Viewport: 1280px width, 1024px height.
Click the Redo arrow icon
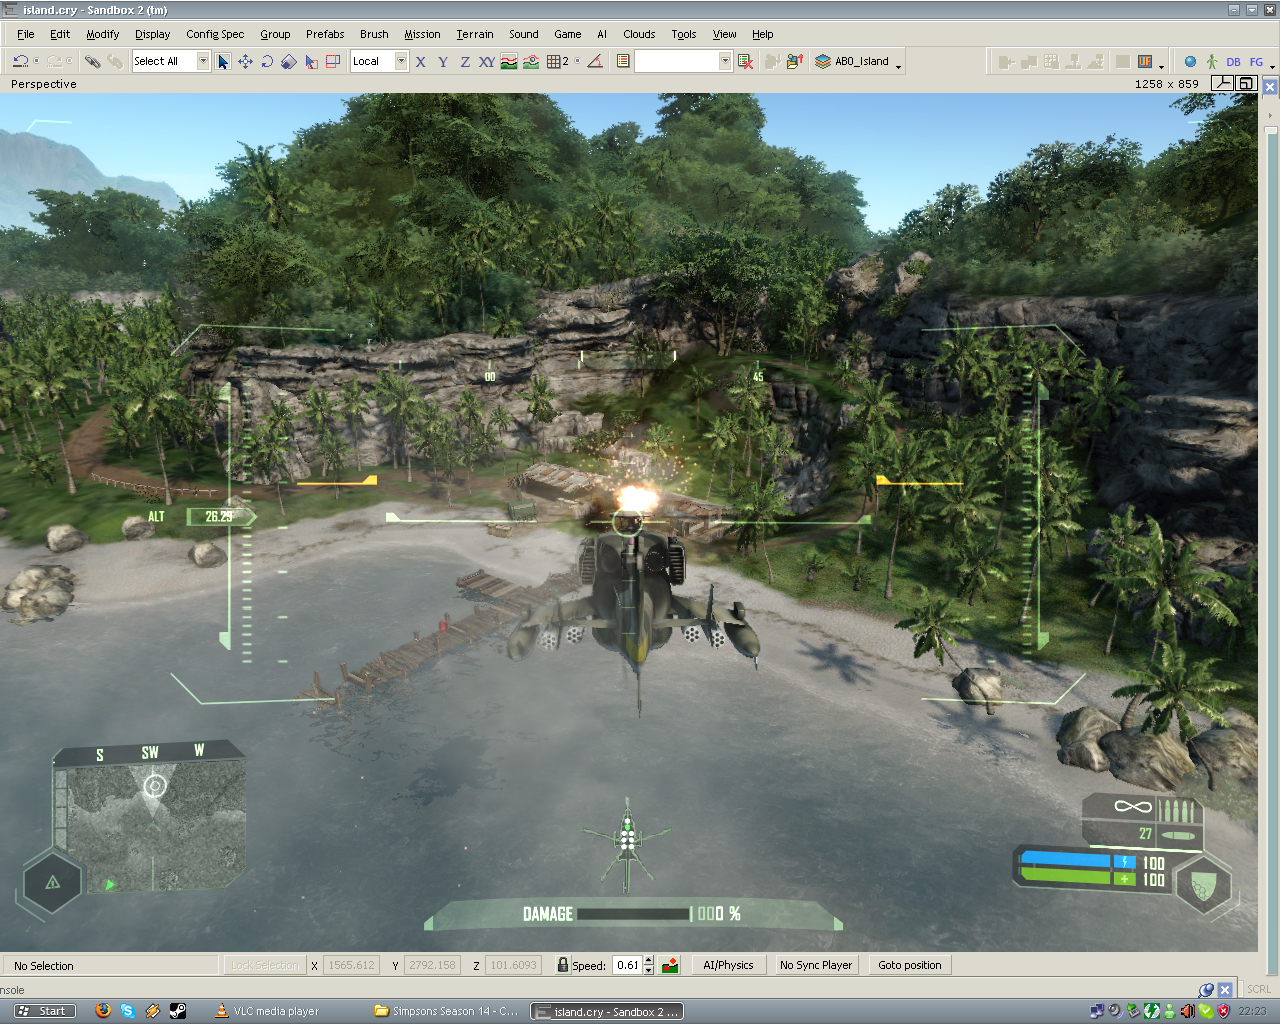(x=54, y=61)
